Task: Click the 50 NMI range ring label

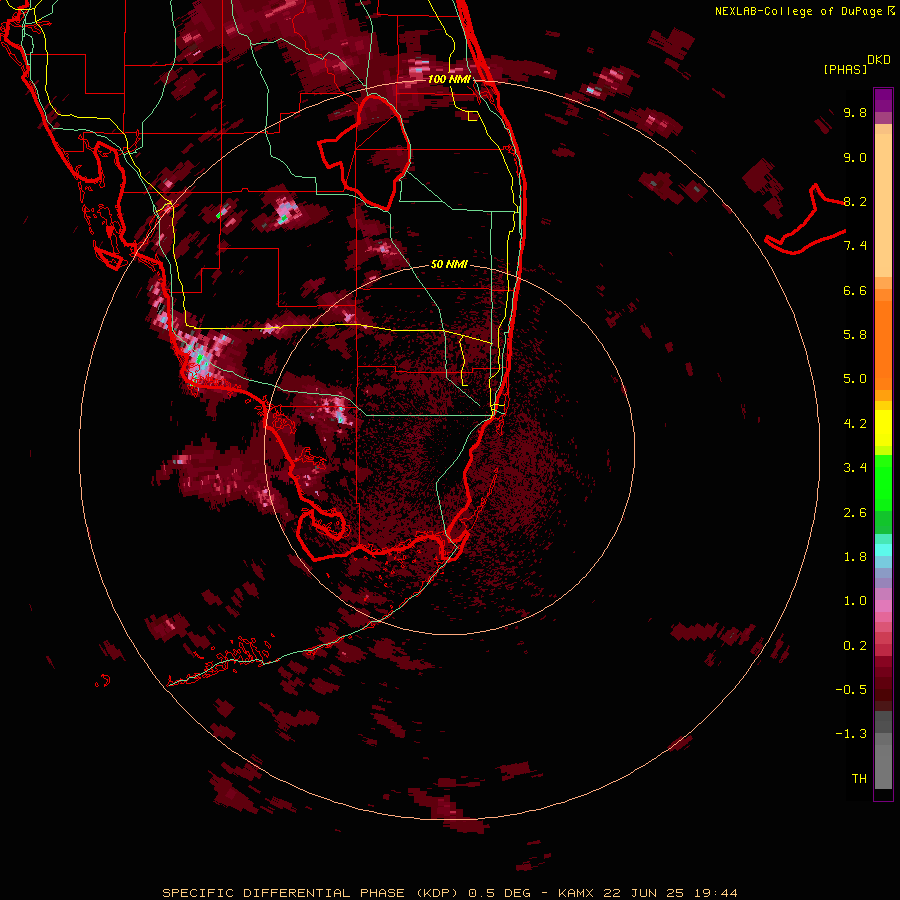Action: [449, 264]
